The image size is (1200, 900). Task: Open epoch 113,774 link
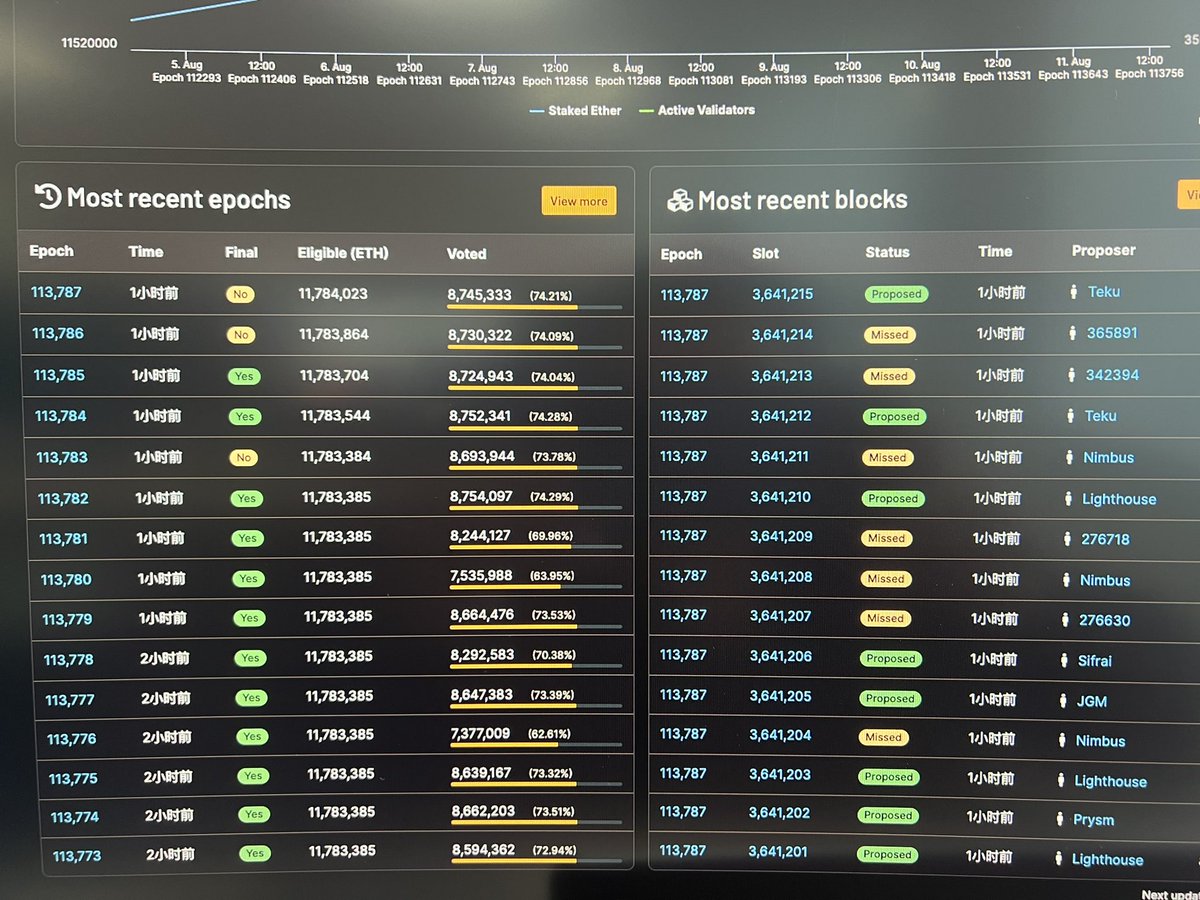pyautogui.click(x=75, y=817)
